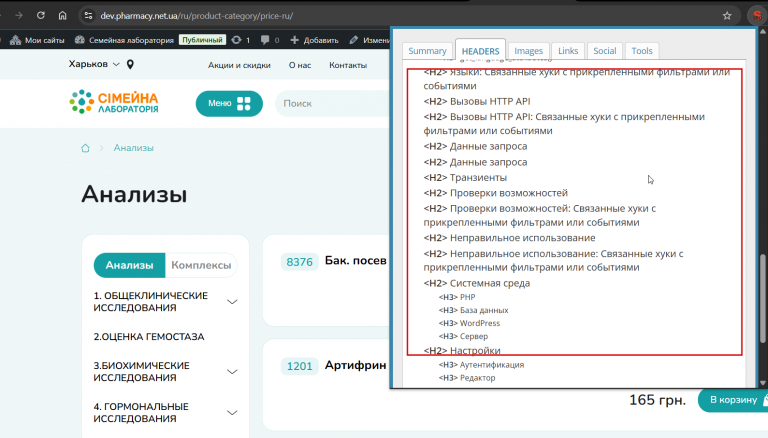
Task: Click the browser address bar URL
Action: tap(196, 16)
